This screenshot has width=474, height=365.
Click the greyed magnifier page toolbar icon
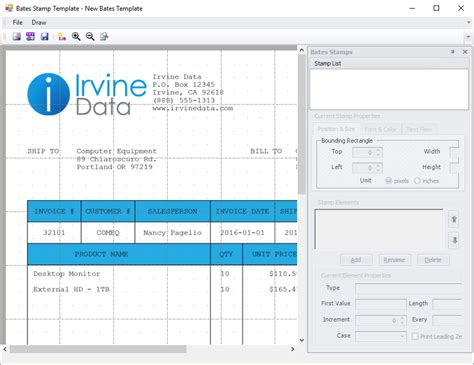point(104,36)
